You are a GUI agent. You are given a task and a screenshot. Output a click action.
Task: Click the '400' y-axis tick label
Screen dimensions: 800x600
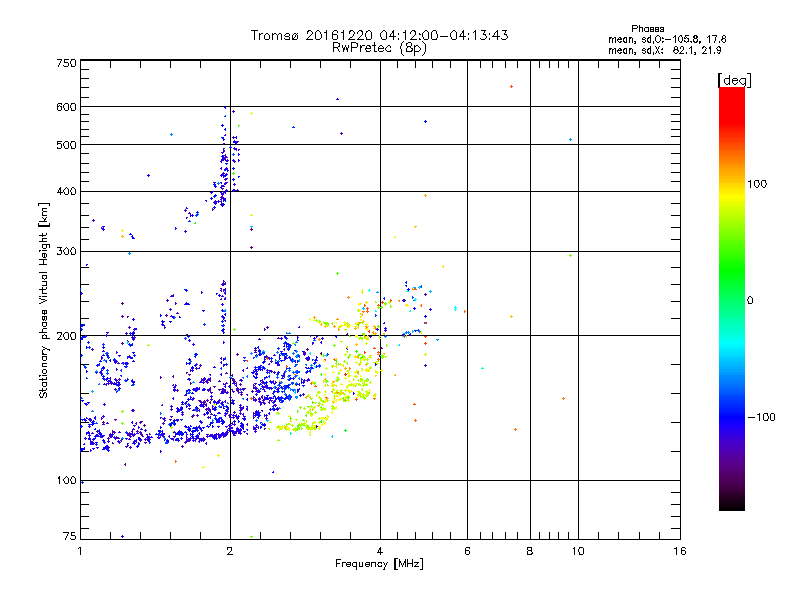click(67, 191)
